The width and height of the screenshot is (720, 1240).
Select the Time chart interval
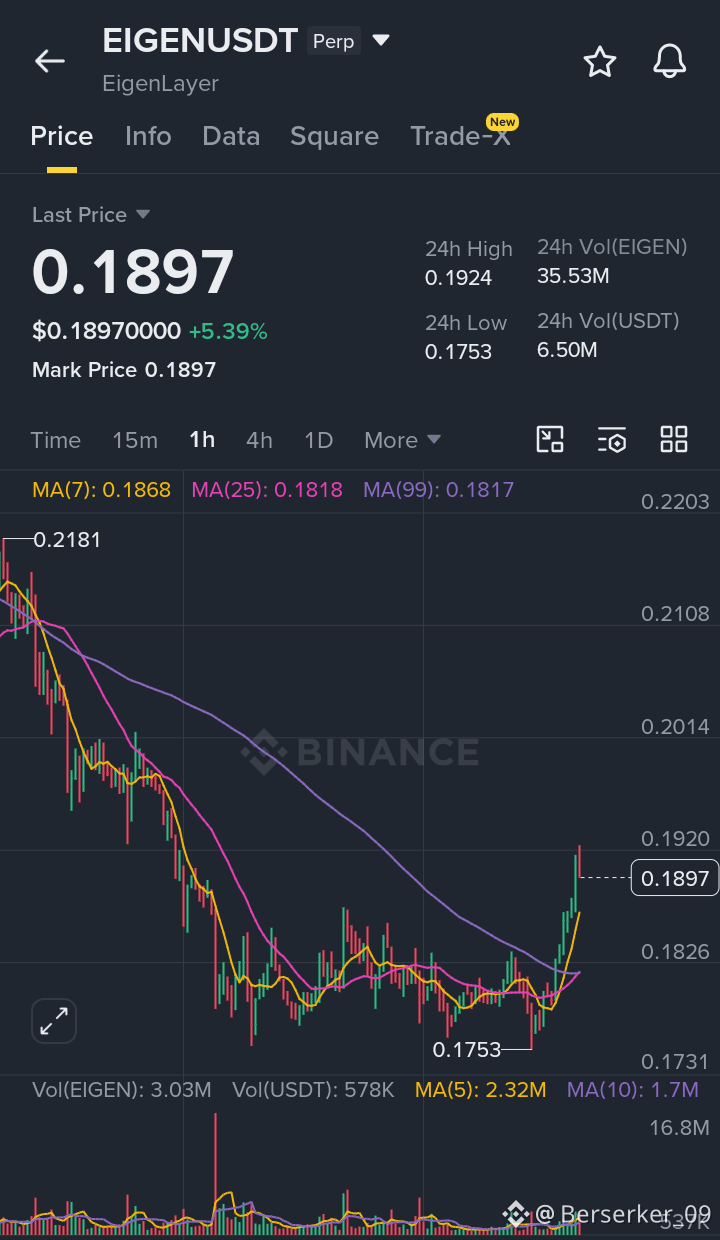pyautogui.click(x=56, y=440)
